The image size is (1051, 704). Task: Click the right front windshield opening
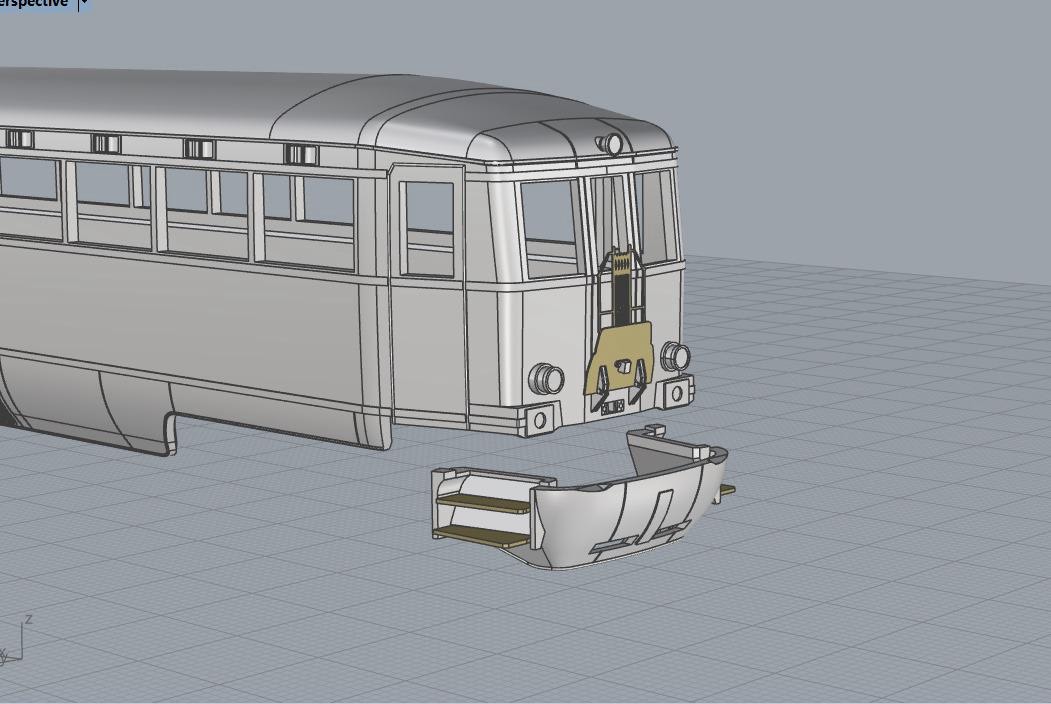657,213
